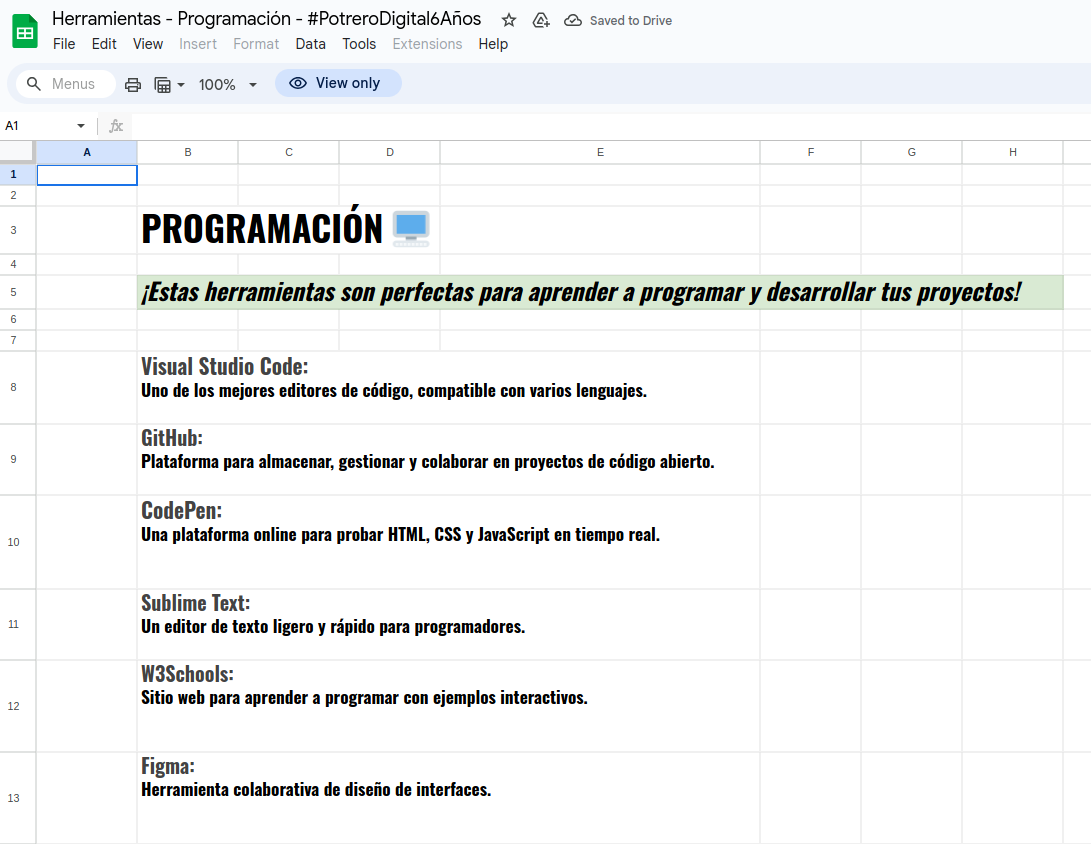Select column D header

390,152
